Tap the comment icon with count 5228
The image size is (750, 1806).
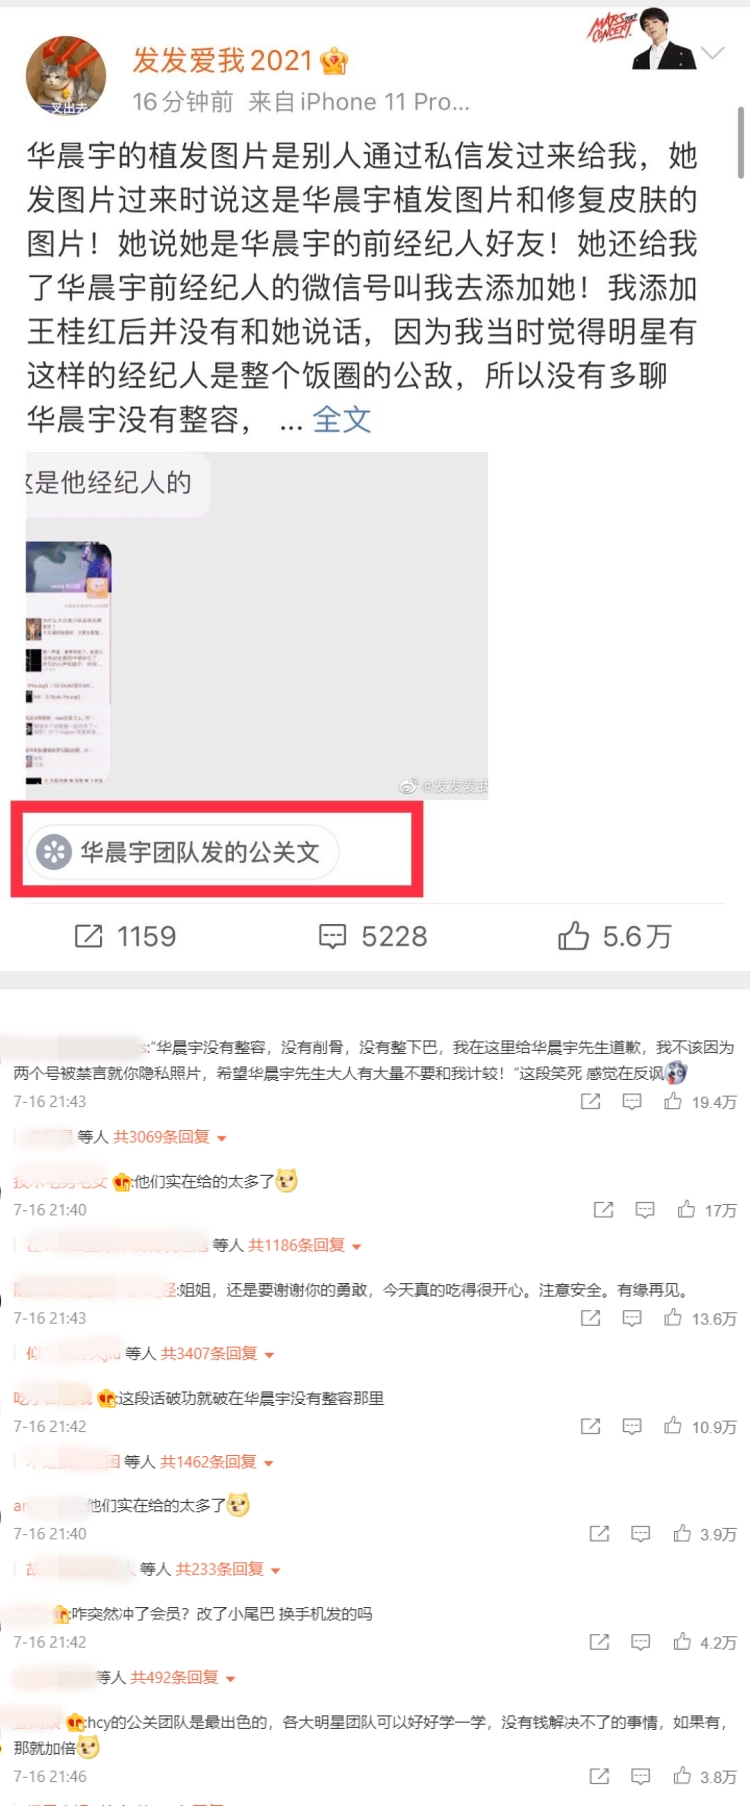click(332, 936)
